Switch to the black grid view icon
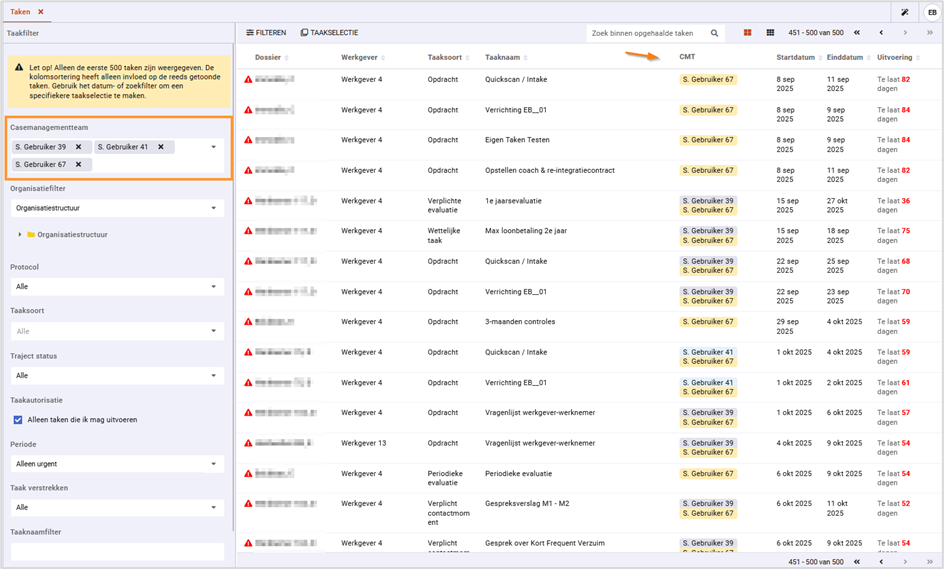The image size is (944, 569). pyautogui.click(x=770, y=33)
